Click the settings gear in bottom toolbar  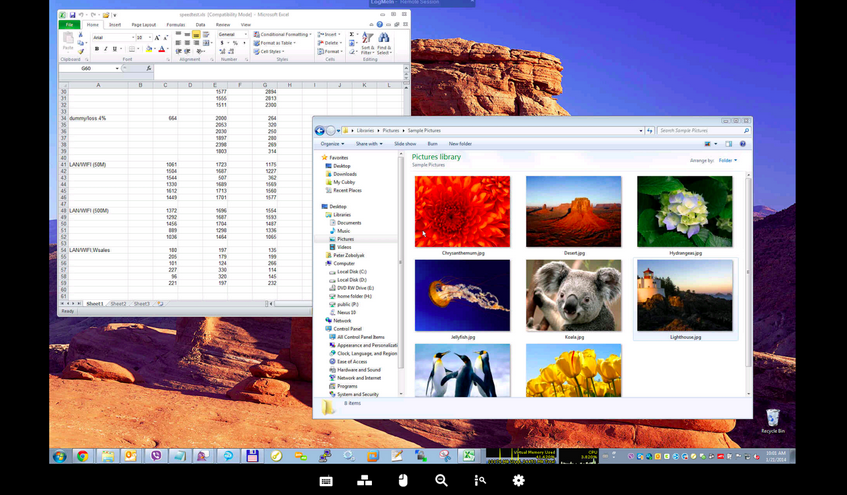pos(518,481)
